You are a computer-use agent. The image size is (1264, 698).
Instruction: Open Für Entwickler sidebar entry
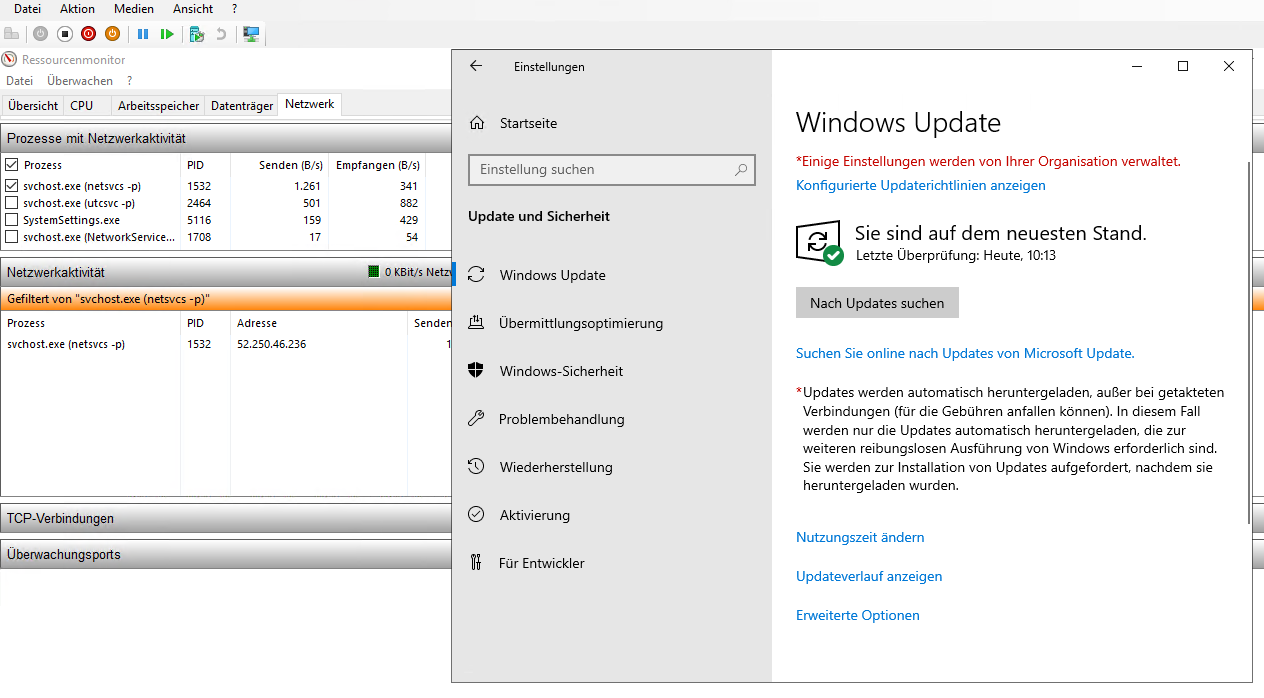(x=527, y=563)
